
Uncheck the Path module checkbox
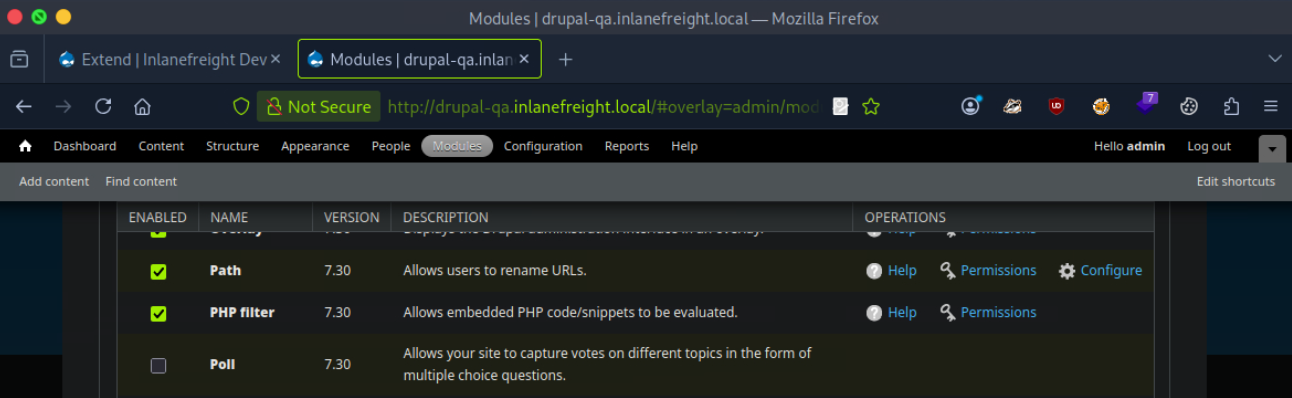click(158, 271)
